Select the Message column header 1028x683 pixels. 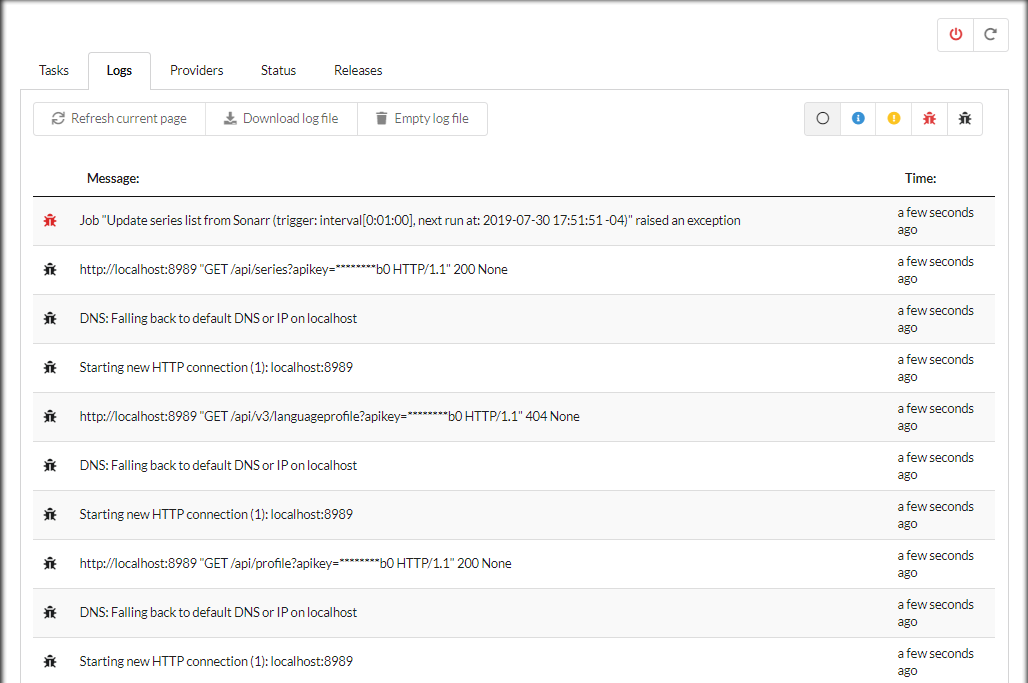tap(113, 178)
